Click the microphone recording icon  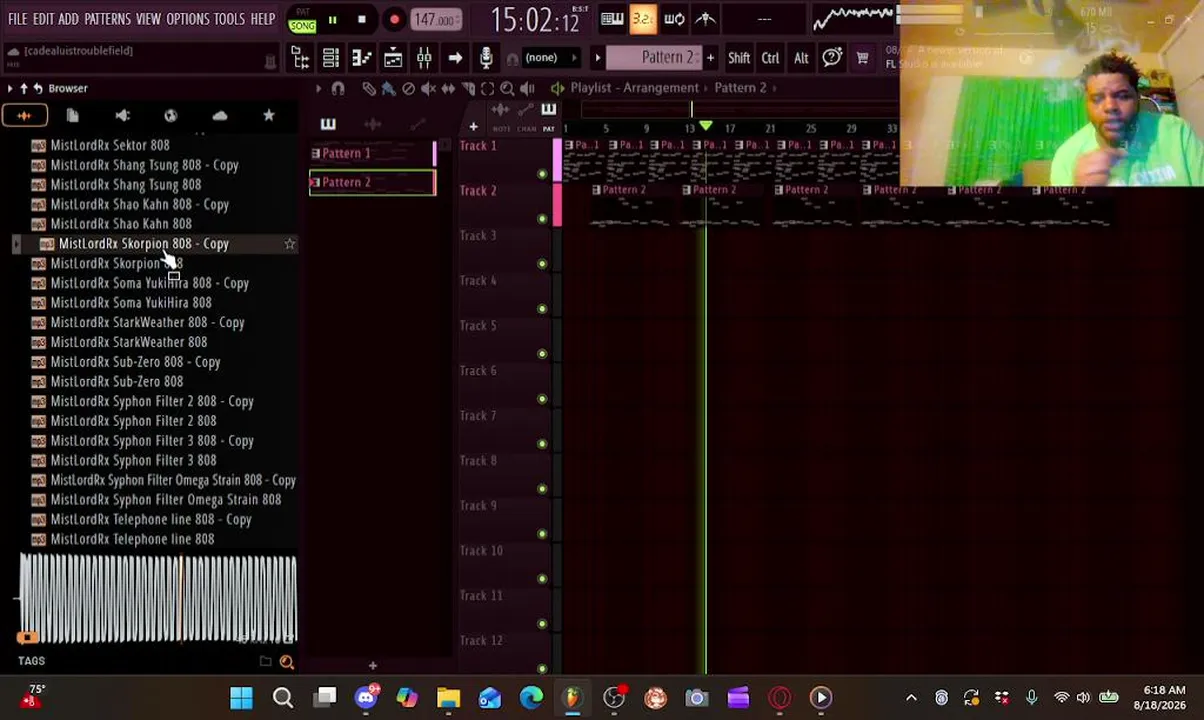coord(486,58)
